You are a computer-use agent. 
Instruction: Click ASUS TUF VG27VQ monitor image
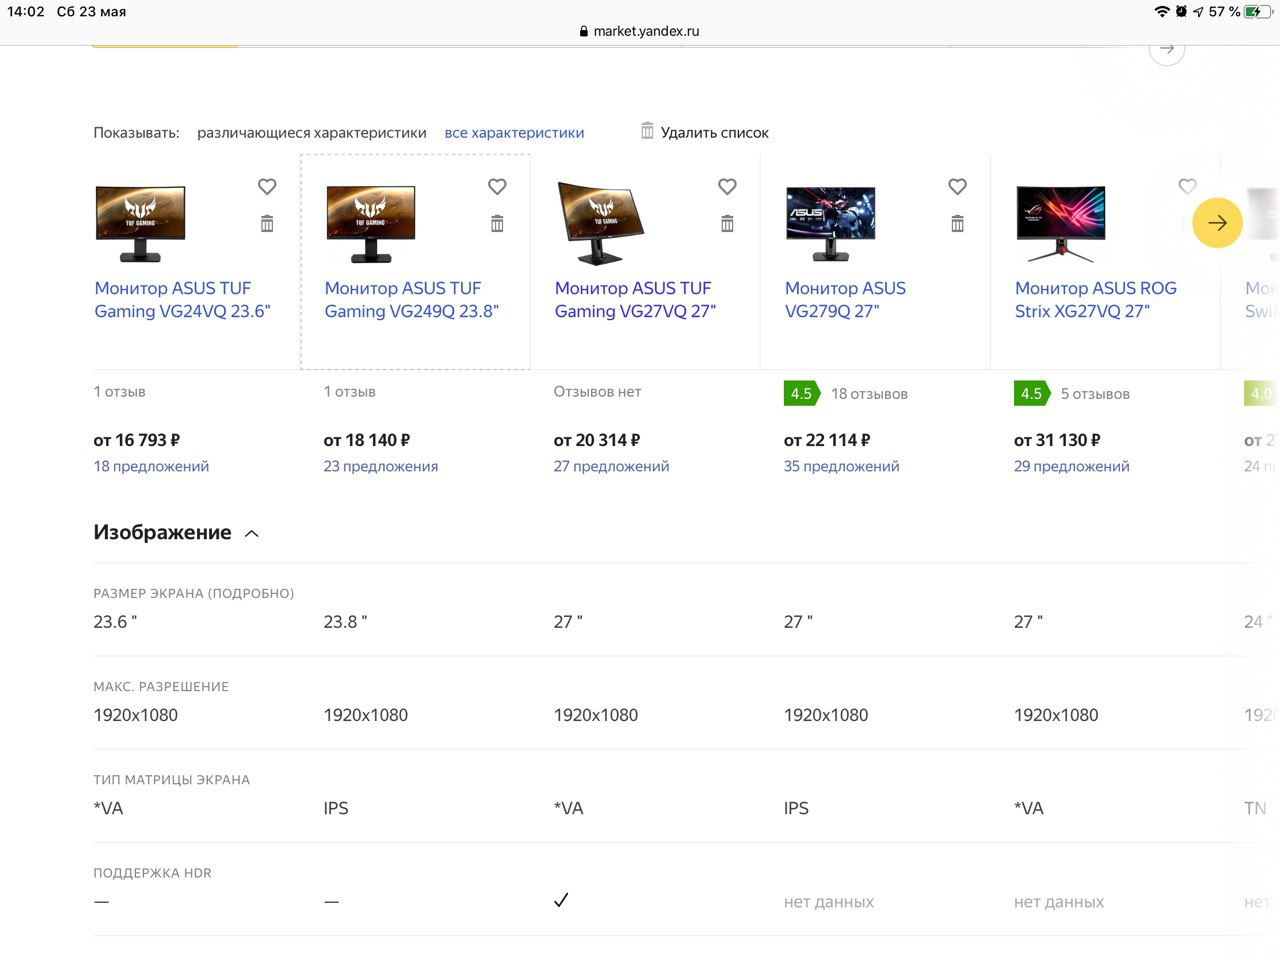click(600, 223)
